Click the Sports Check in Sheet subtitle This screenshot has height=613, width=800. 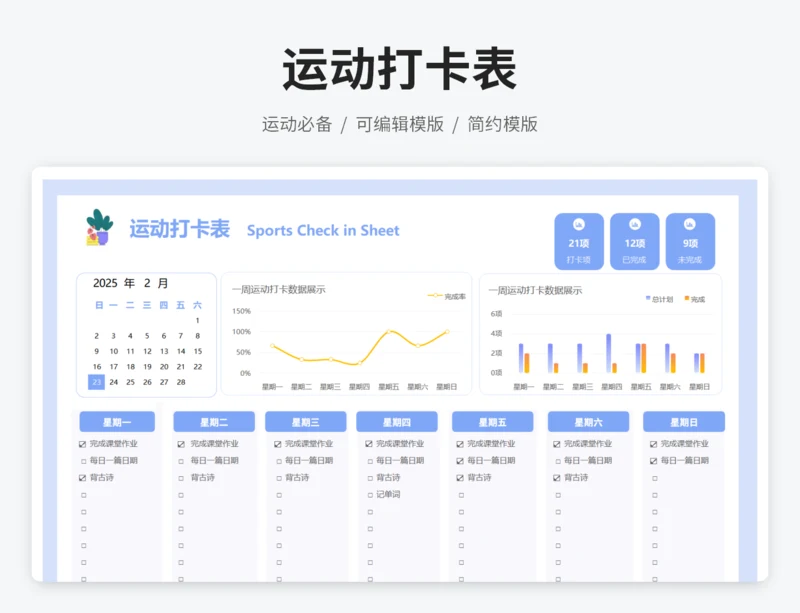coord(323,230)
